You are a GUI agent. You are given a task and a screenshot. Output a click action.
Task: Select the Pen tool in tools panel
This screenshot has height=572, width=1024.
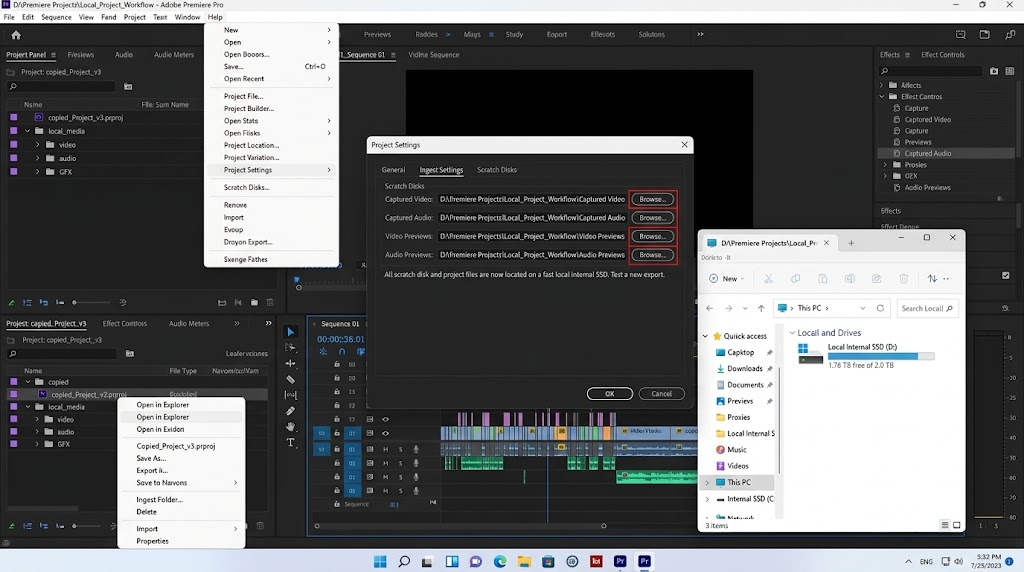coord(291,411)
